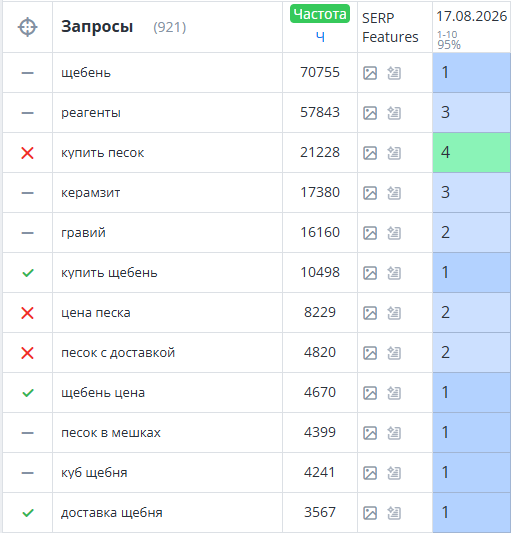Click the frequency value 57843
The height and width of the screenshot is (533, 511).
coord(320,113)
